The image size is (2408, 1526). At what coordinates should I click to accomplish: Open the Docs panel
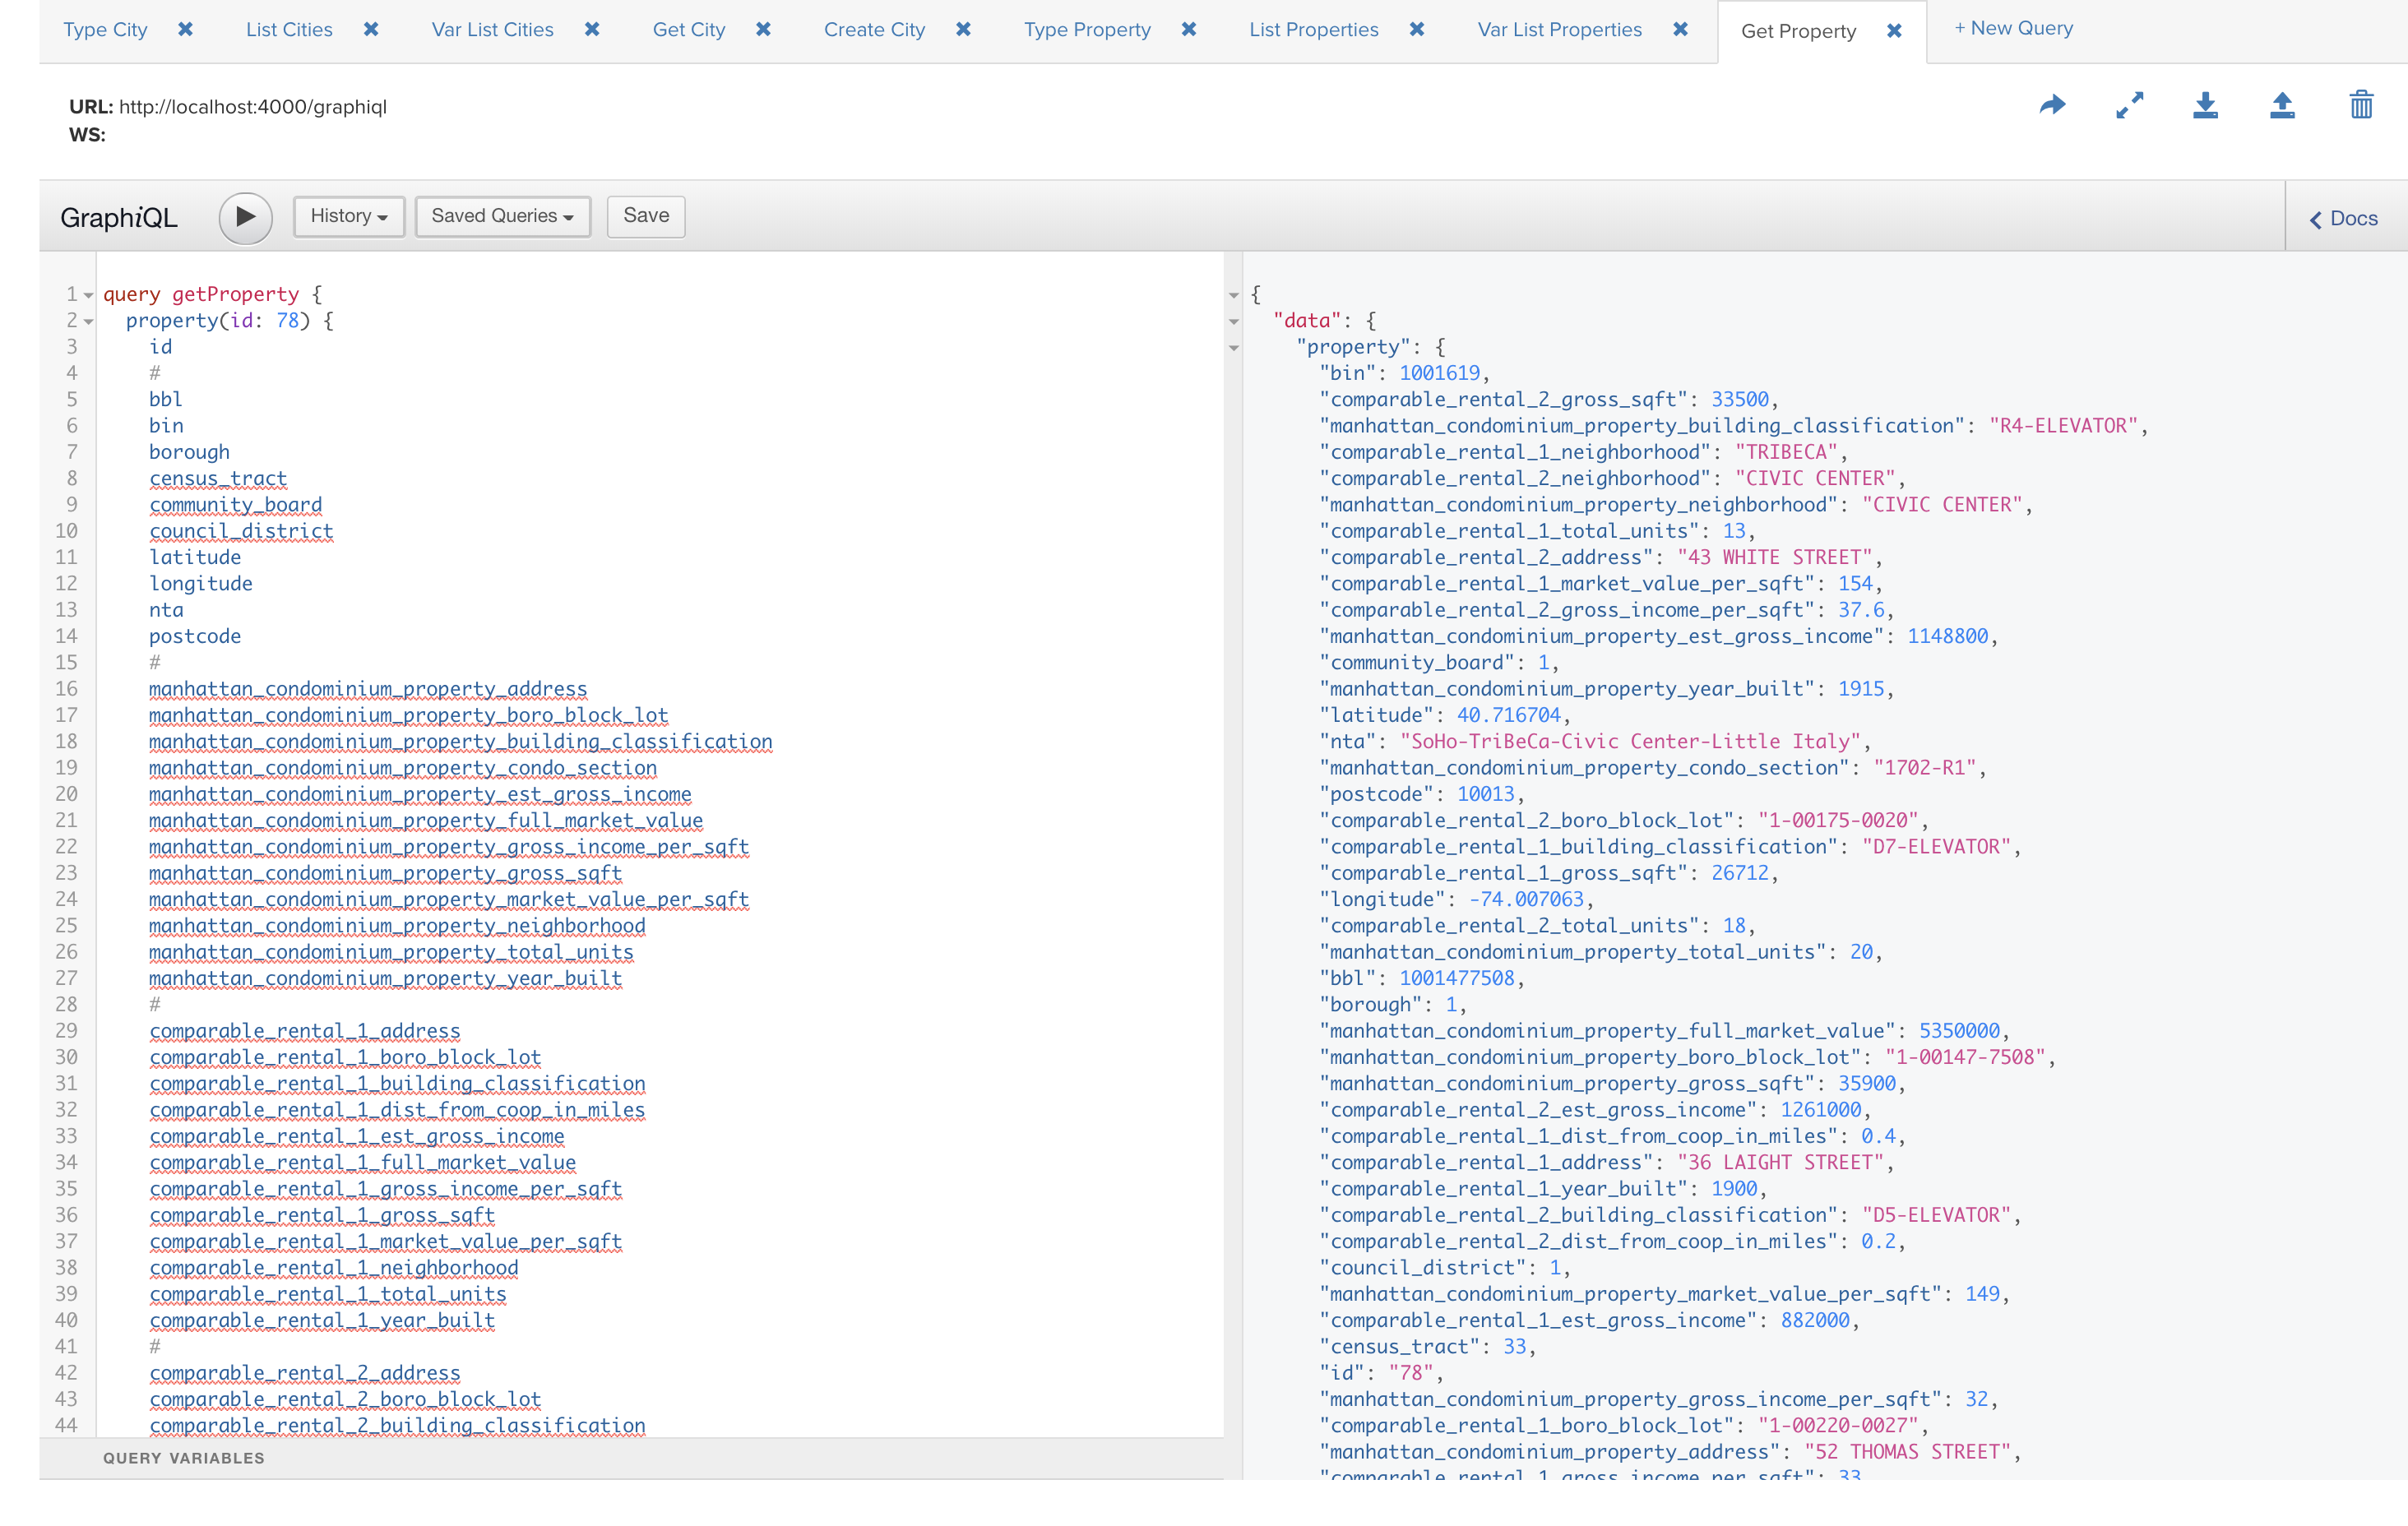click(x=2343, y=218)
